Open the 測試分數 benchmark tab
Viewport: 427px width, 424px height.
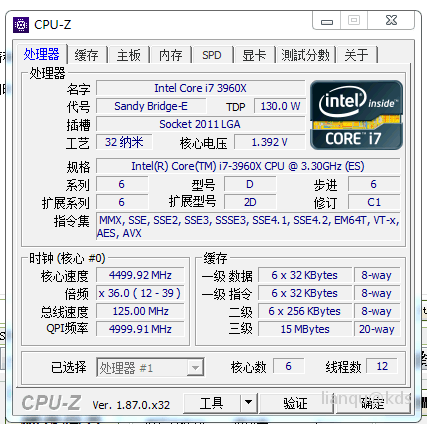pos(305,55)
